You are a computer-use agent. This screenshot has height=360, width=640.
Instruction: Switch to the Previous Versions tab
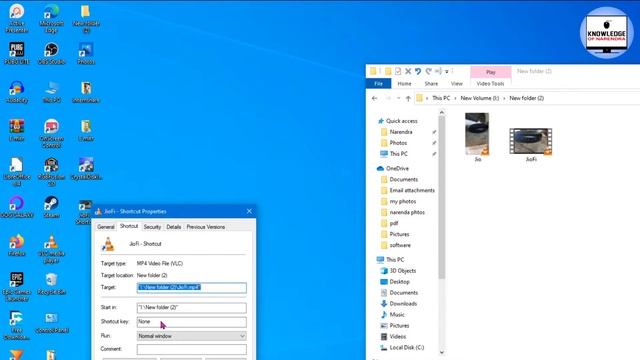pyautogui.click(x=206, y=227)
